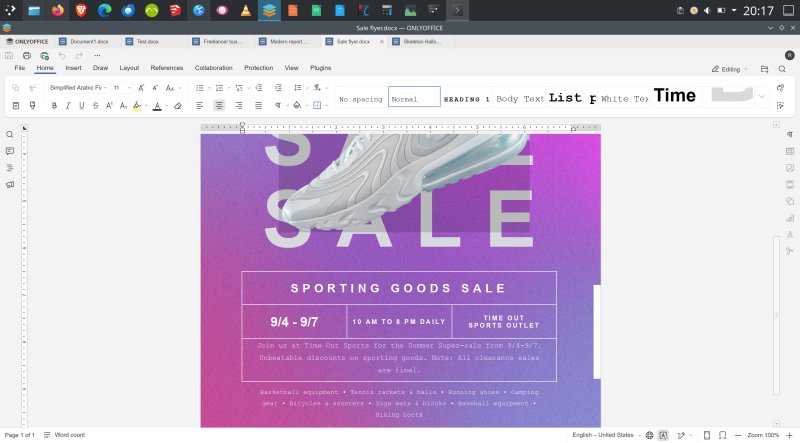Center align the paragraph
Image resolution: width=800 pixels, height=443 pixels.
coord(219,105)
